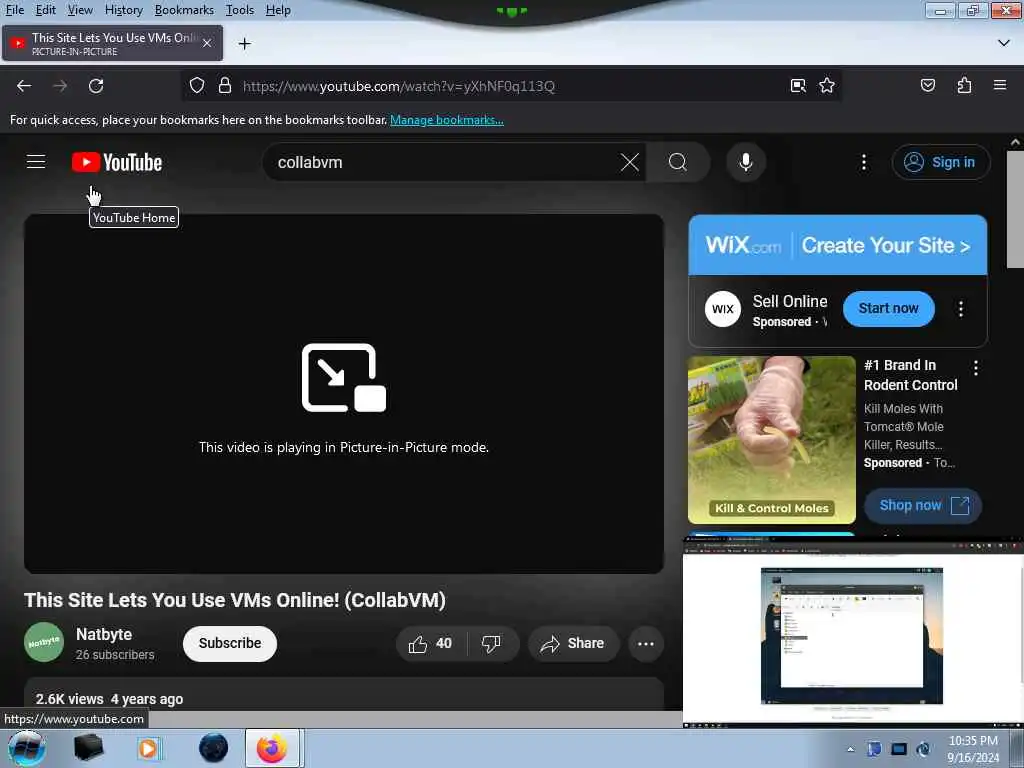The height and width of the screenshot is (768, 1024).
Task: Open the Natbyte channel name link
Action: (x=104, y=634)
